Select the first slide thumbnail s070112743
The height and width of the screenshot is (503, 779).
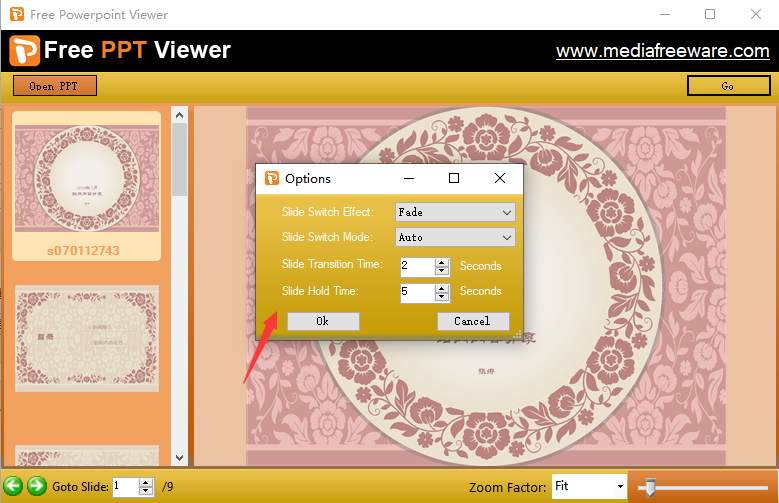pyautogui.click(x=86, y=185)
